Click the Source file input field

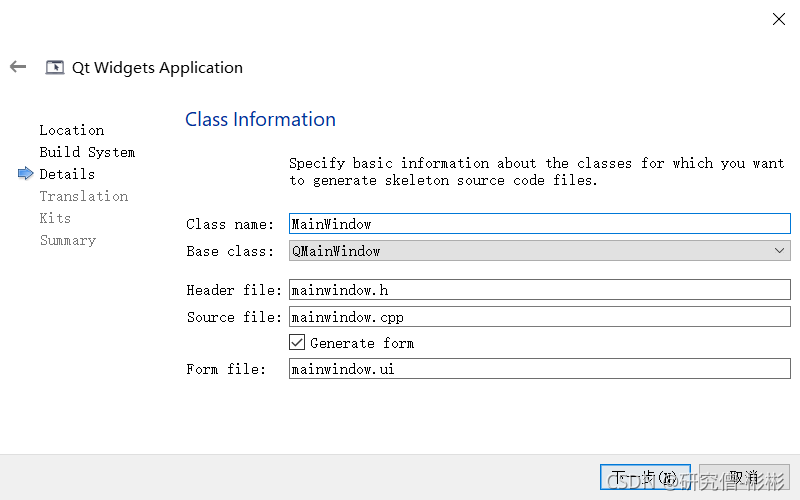coord(539,317)
